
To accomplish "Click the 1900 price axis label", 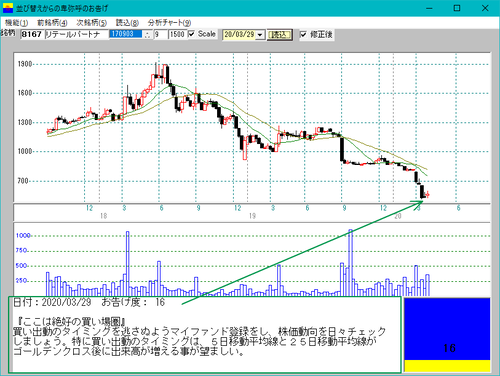I will point(25,64).
